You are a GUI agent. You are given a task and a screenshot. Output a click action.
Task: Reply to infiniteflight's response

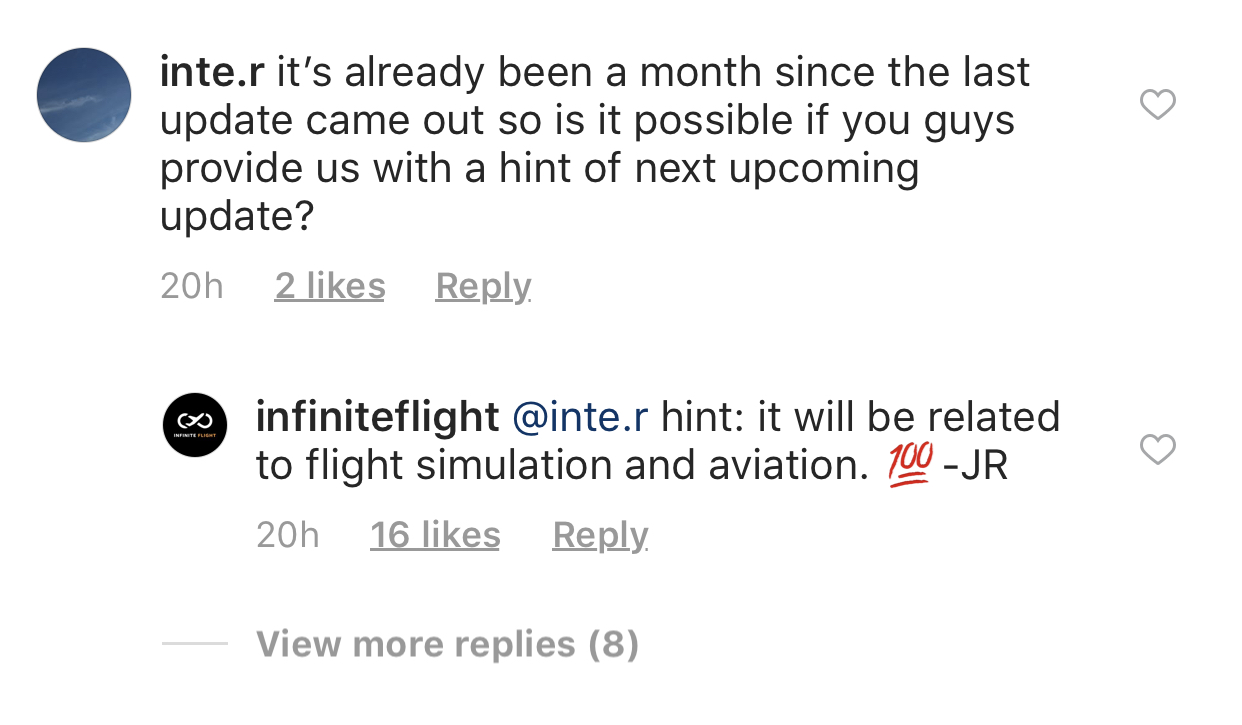(600, 536)
